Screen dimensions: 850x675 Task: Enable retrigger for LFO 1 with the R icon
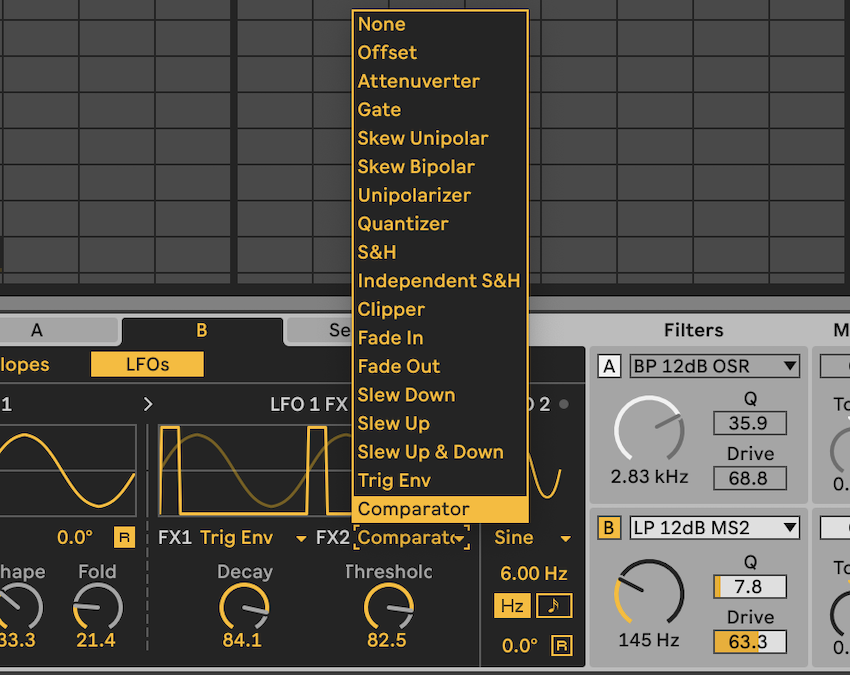click(x=125, y=537)
